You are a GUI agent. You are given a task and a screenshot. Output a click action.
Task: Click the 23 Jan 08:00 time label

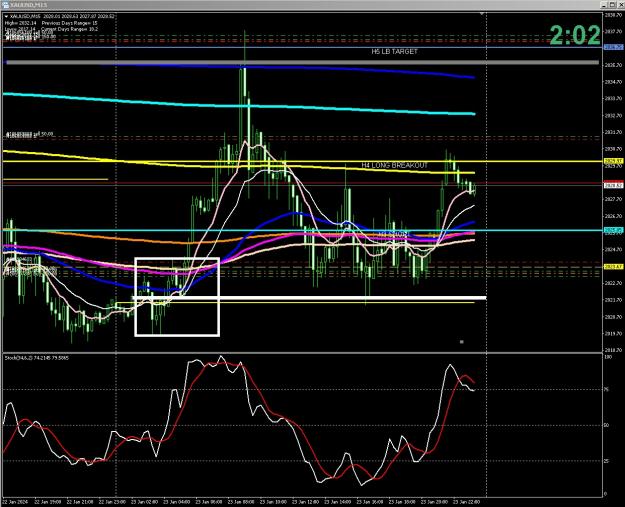241,502
